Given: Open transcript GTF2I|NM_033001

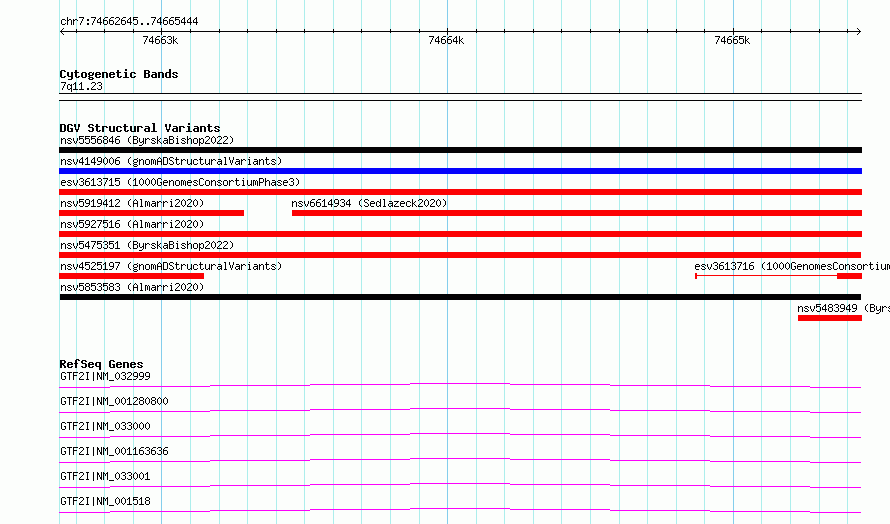Looking at the screenshot, I should [105, 476].
